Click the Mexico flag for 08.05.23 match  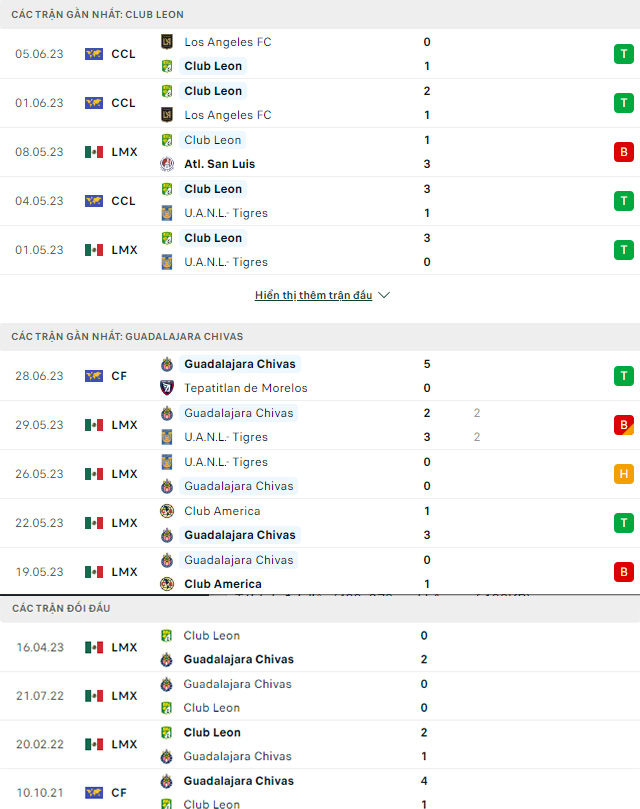tap(94, 152)
